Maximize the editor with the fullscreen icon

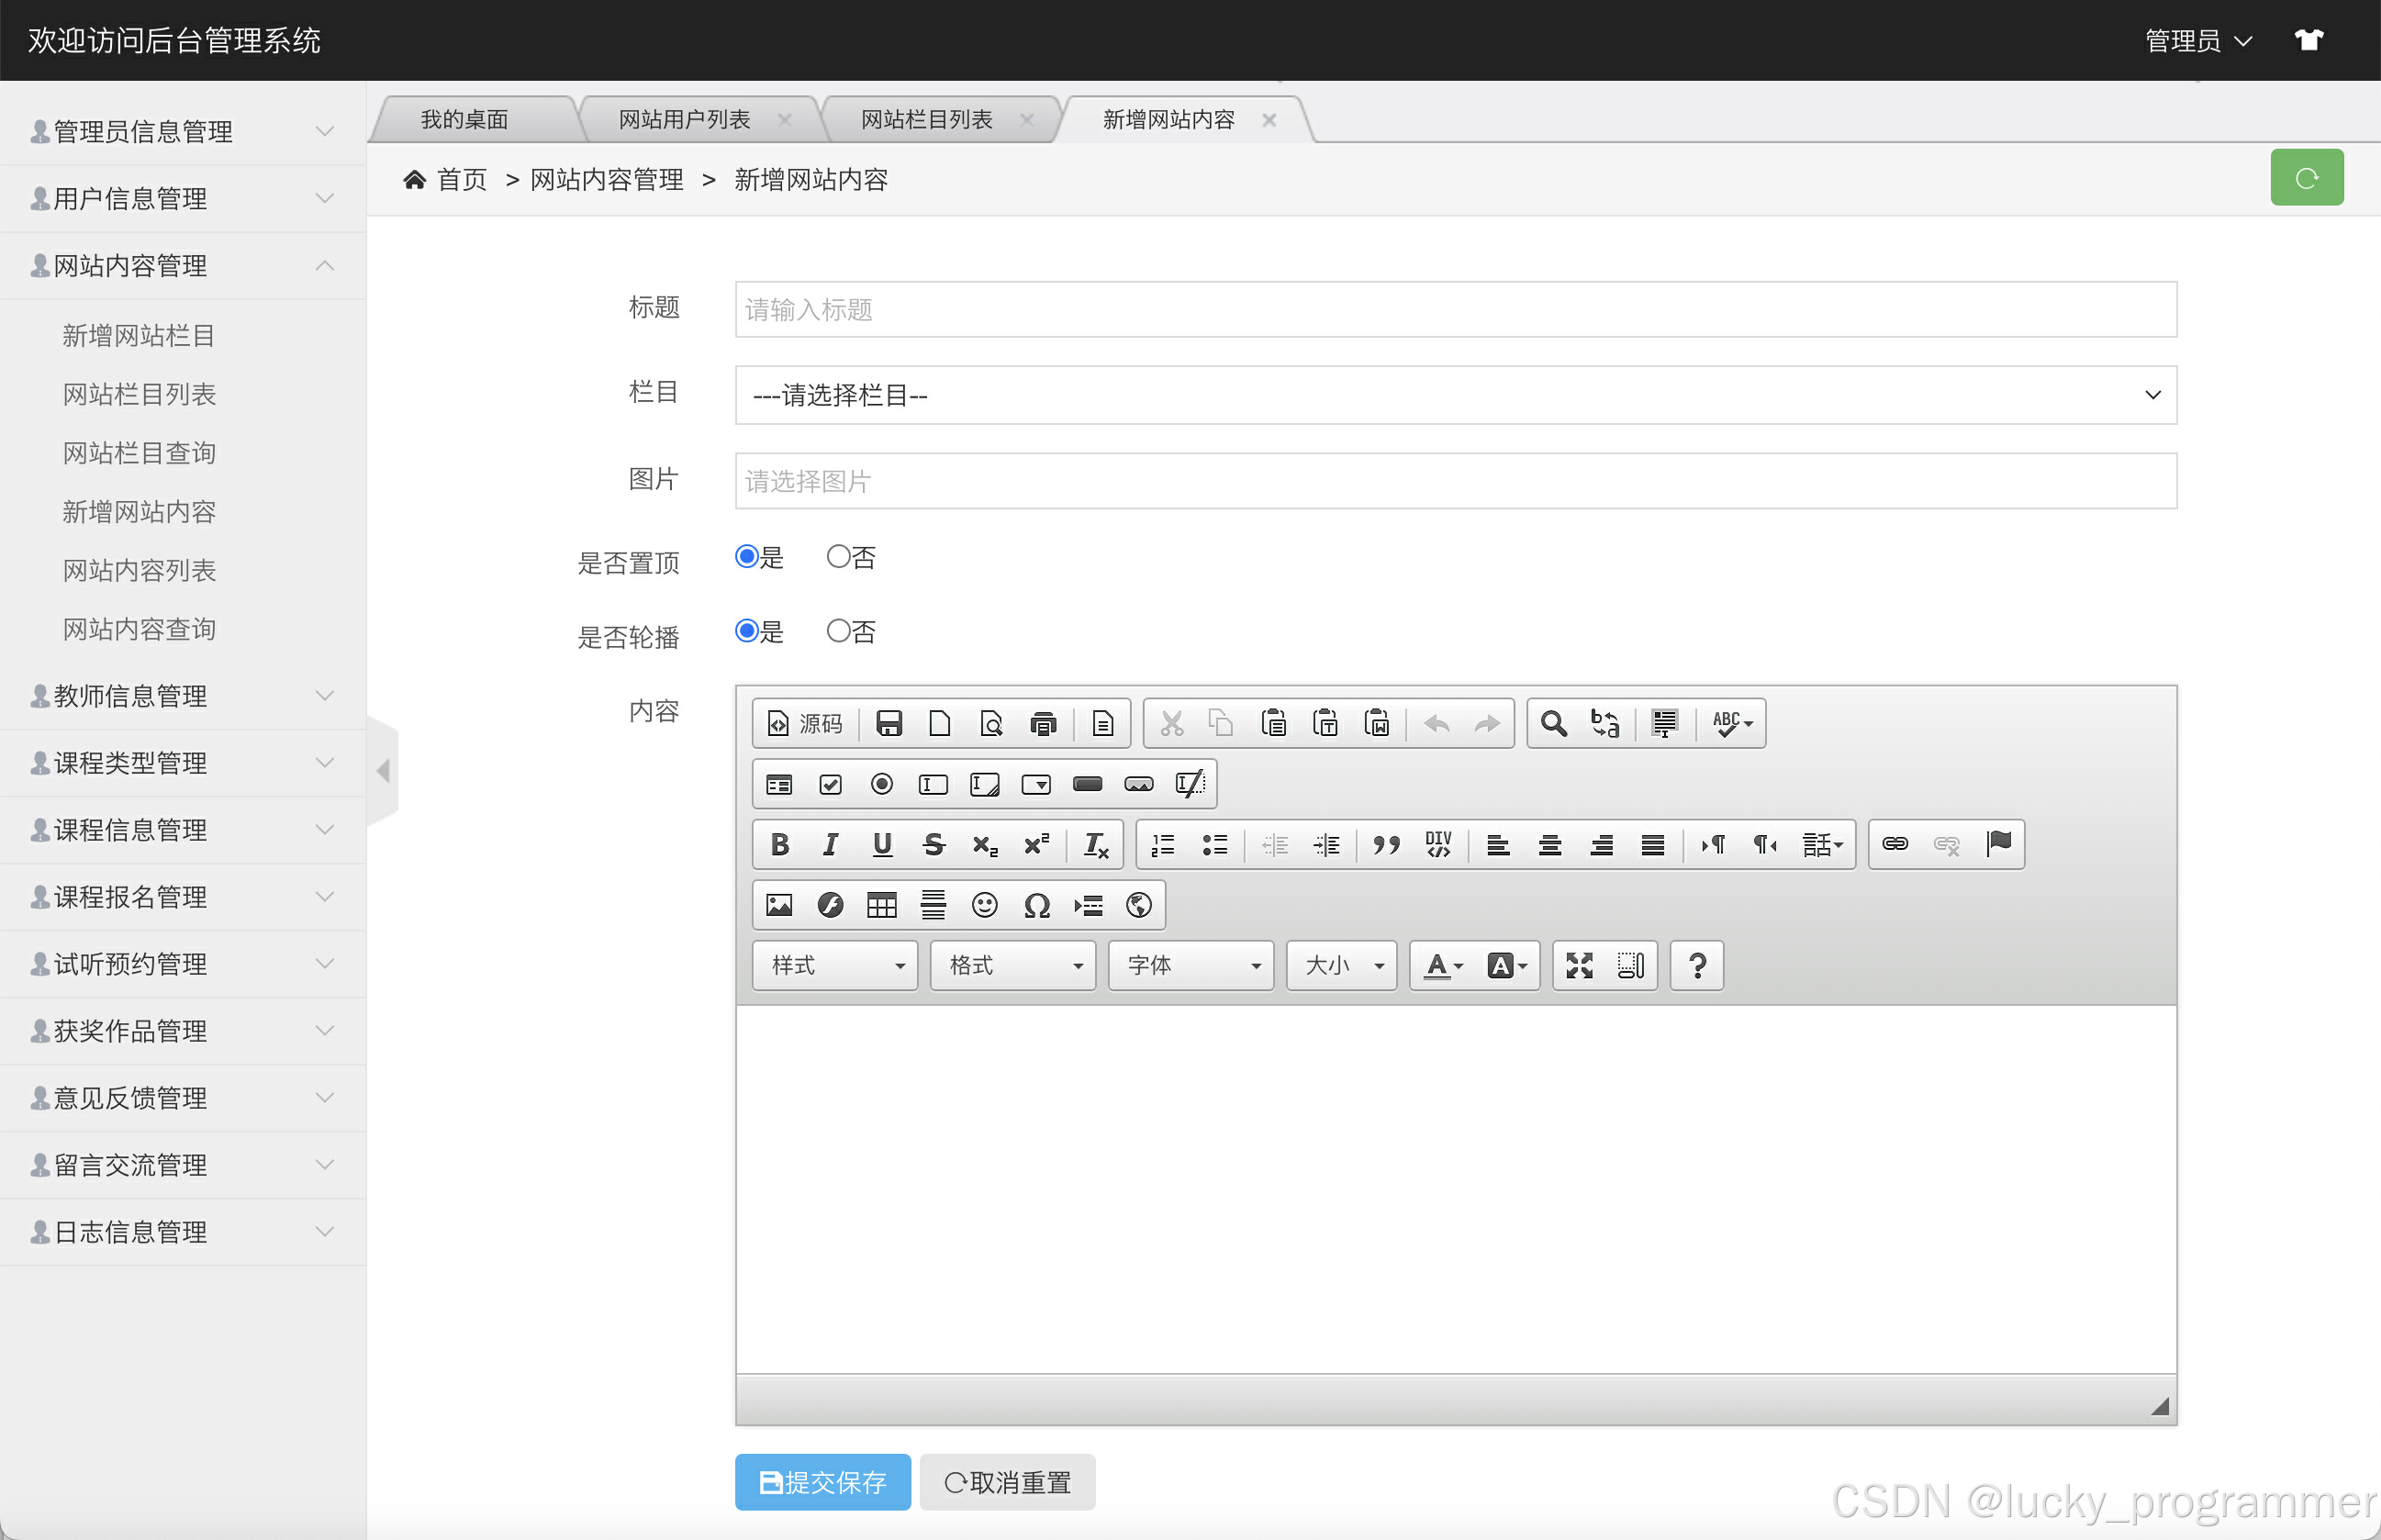click(1579, 966)
